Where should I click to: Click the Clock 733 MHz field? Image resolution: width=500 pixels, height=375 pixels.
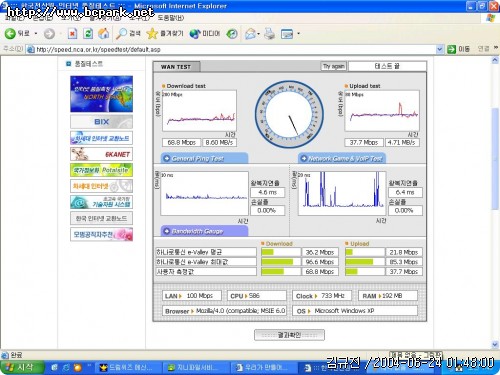(x=322, y=296)
